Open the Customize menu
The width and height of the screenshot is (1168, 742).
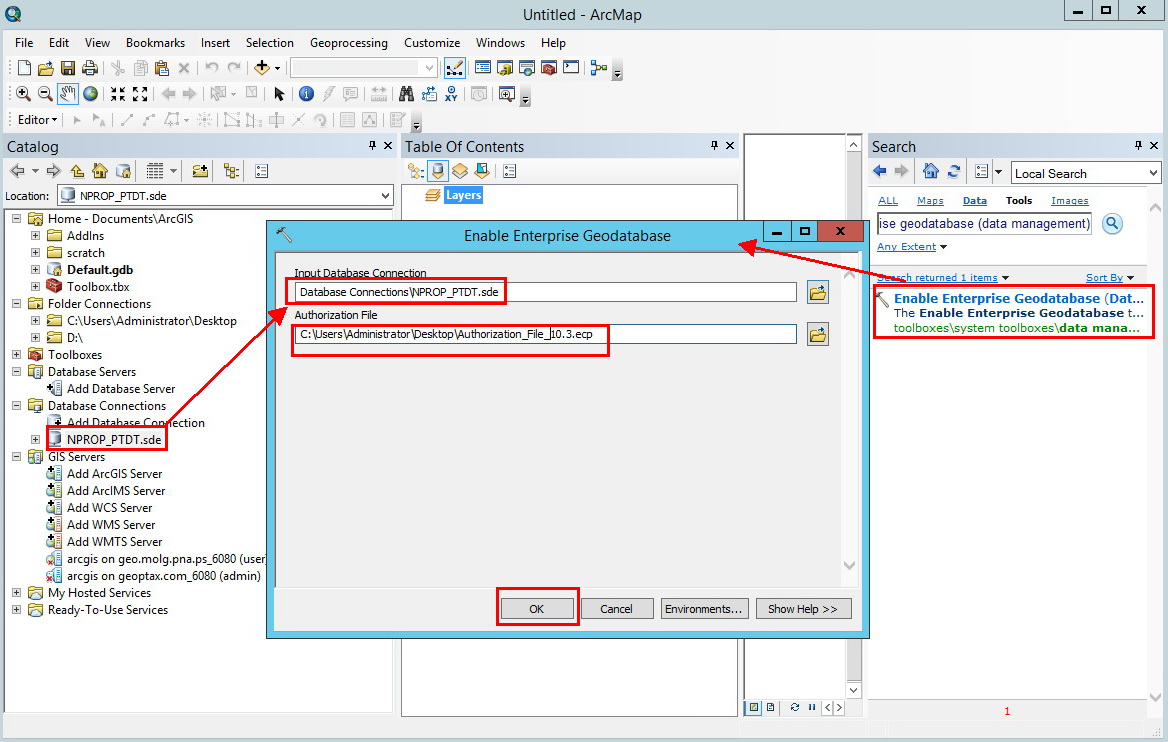pos(432,42)
